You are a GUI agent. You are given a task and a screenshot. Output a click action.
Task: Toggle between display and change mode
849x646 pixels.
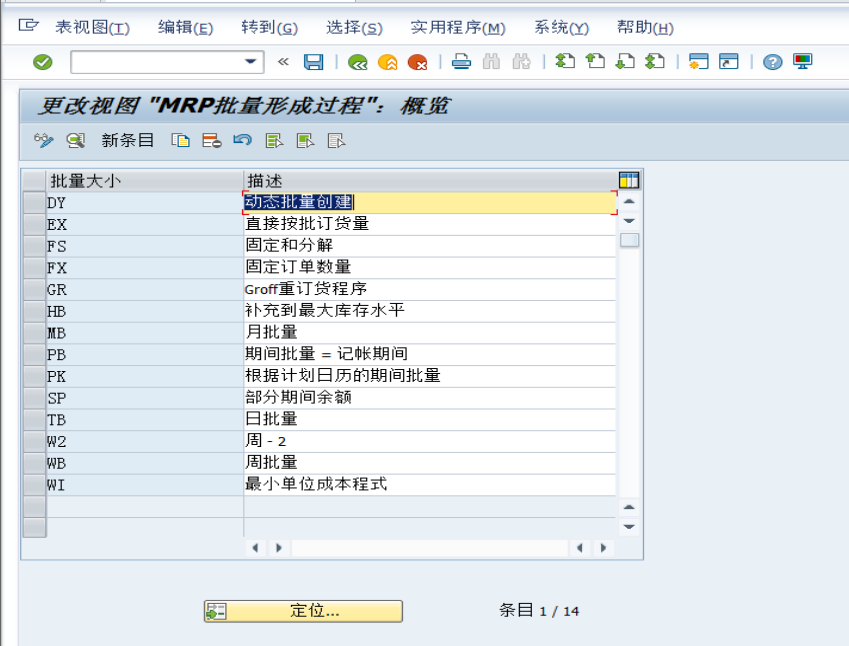pyautogui.click(x=42, y=141)
